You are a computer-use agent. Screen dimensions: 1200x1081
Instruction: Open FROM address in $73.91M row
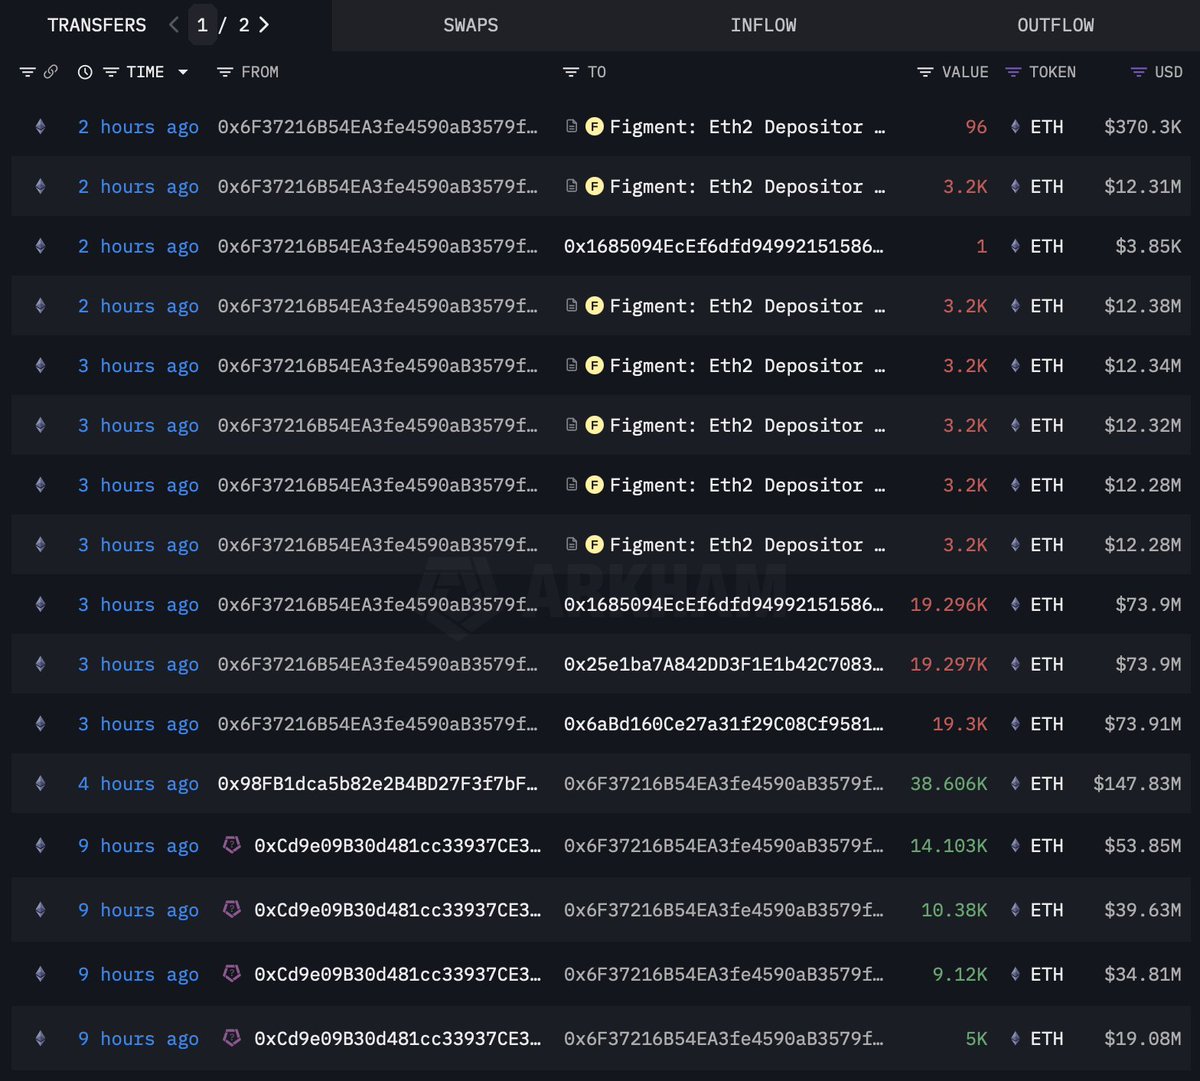[x=378, y=724]
